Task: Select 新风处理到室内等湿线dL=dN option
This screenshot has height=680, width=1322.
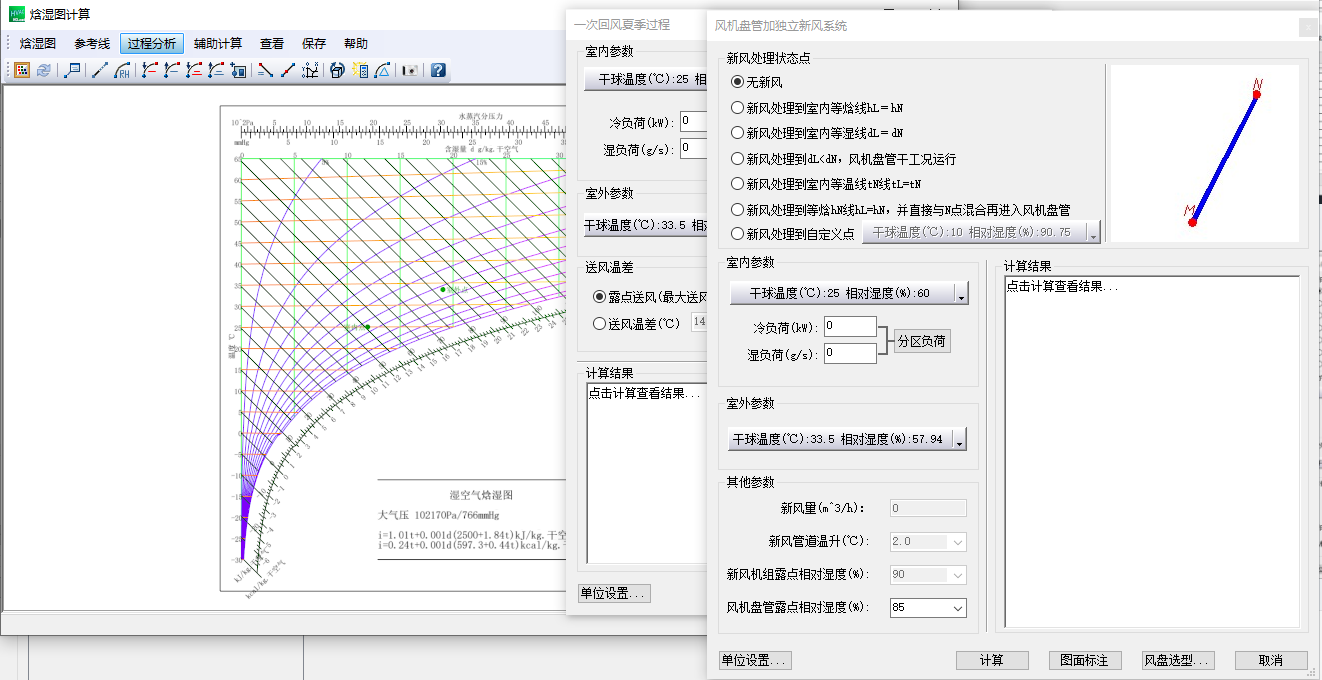Action: pos(738,133)
